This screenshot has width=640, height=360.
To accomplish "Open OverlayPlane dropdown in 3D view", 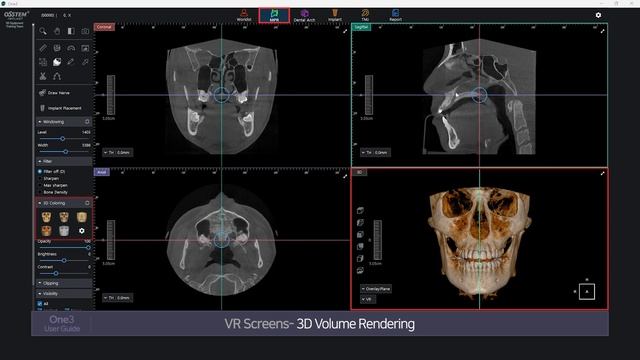I will point(376,289).
